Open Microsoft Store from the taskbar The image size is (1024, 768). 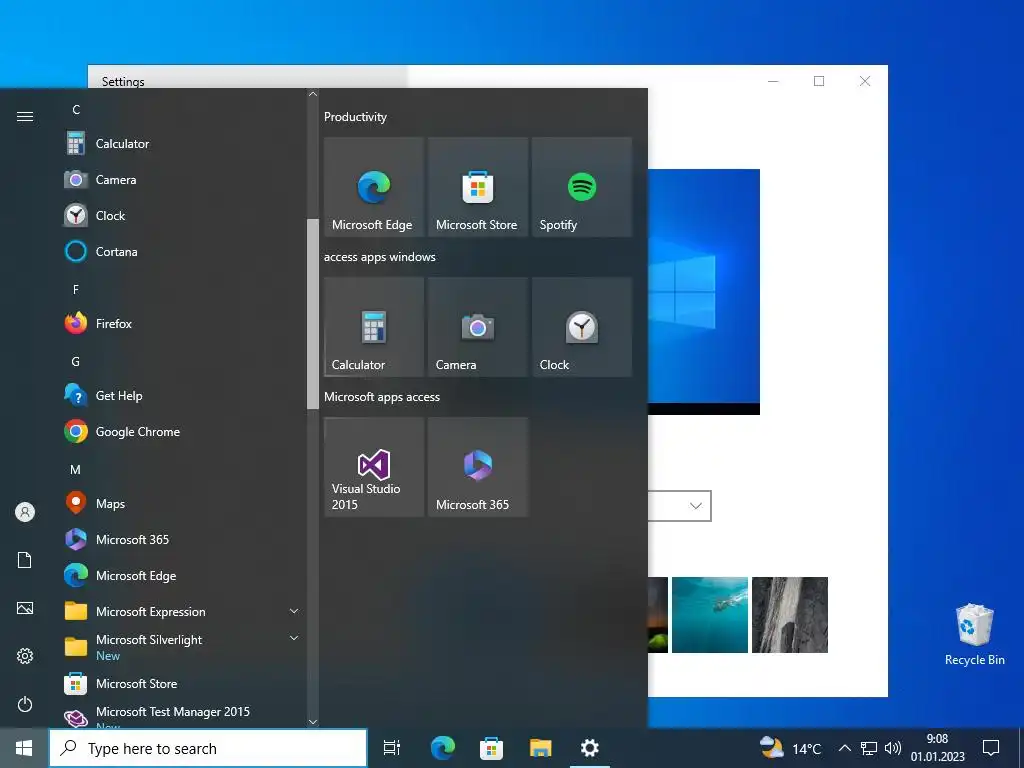click(x=491, y=748)
